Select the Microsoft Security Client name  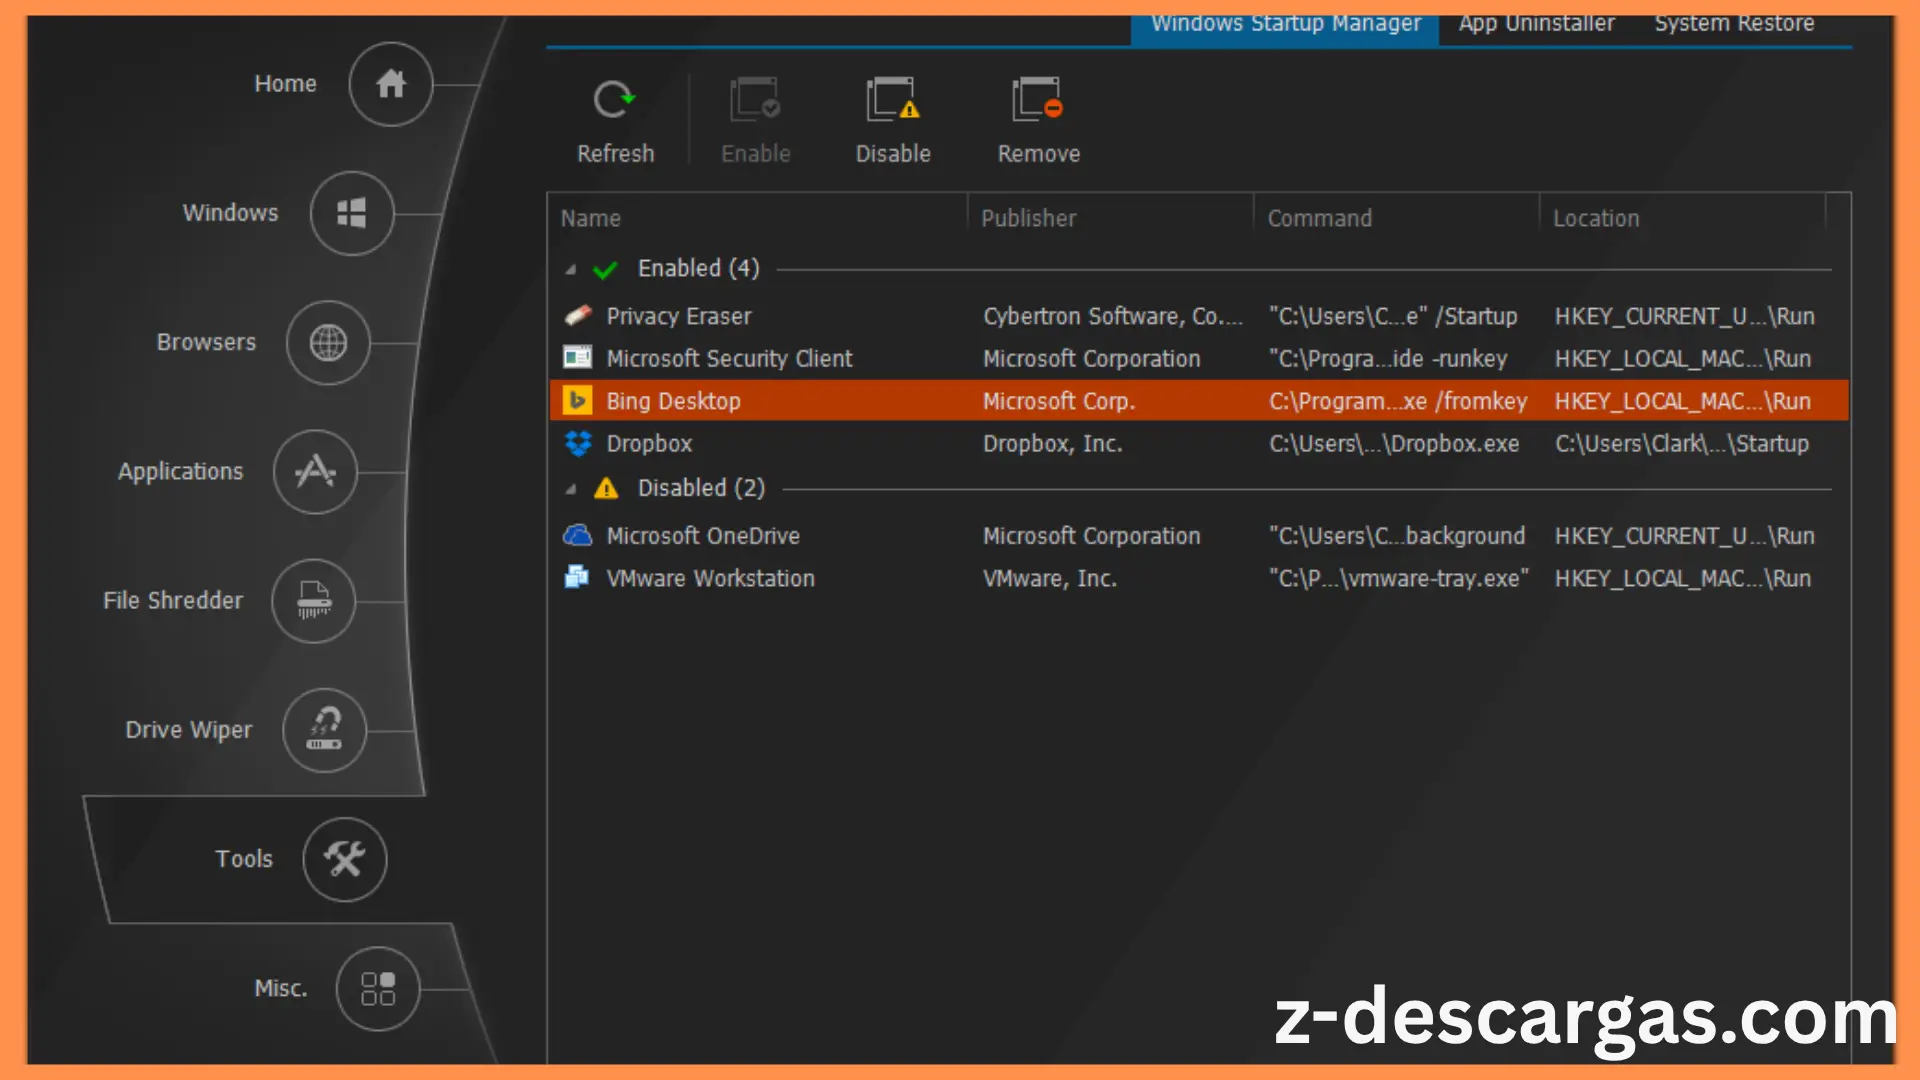729,358
